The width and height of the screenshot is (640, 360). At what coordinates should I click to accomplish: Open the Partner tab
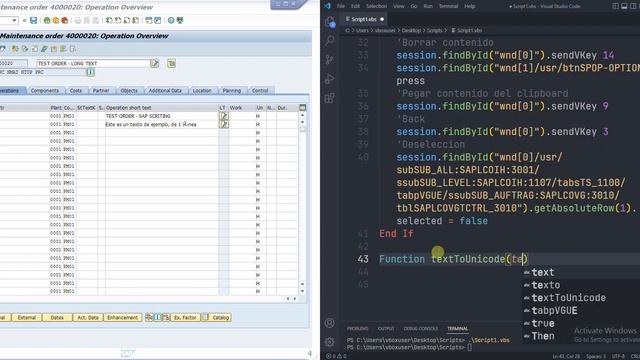pos(101,91)
